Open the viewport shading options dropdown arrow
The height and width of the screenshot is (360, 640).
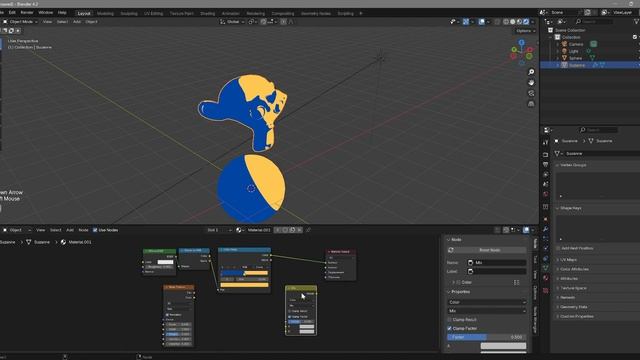pyautogui.click(x=533, y=22)
